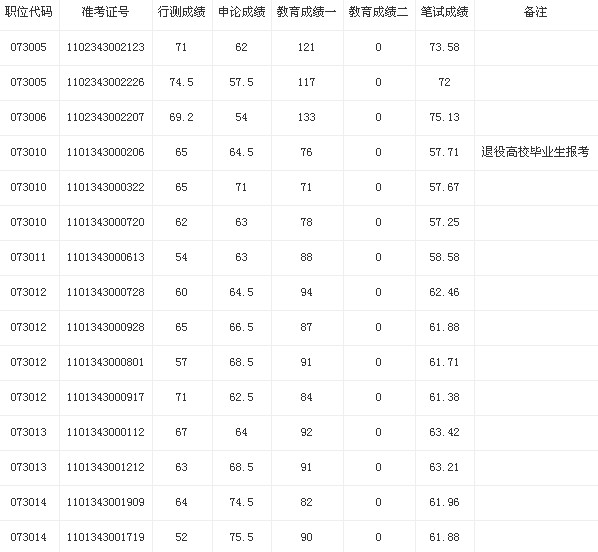This screenshot has height=552, width=598.
Task: Click the 133 education score cell
Action: (x=307, y=117)
